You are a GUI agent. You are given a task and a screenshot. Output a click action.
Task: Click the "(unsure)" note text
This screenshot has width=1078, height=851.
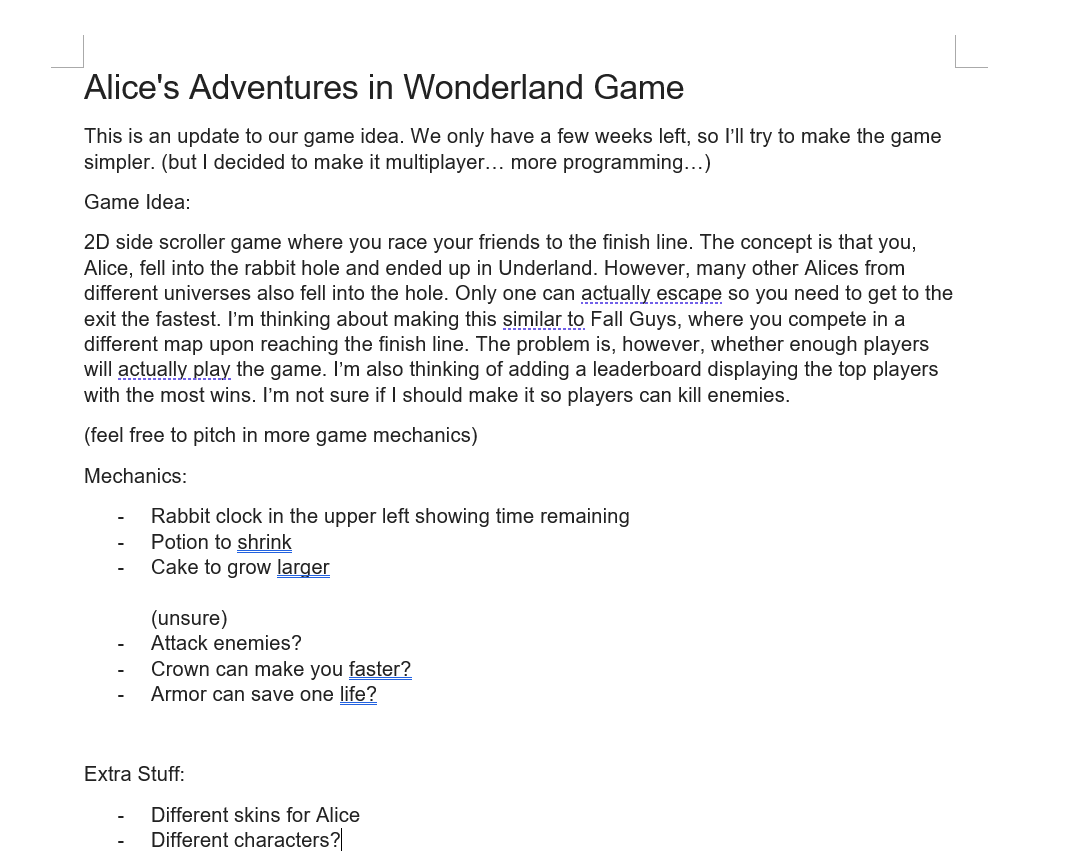[x=189, y=618]
